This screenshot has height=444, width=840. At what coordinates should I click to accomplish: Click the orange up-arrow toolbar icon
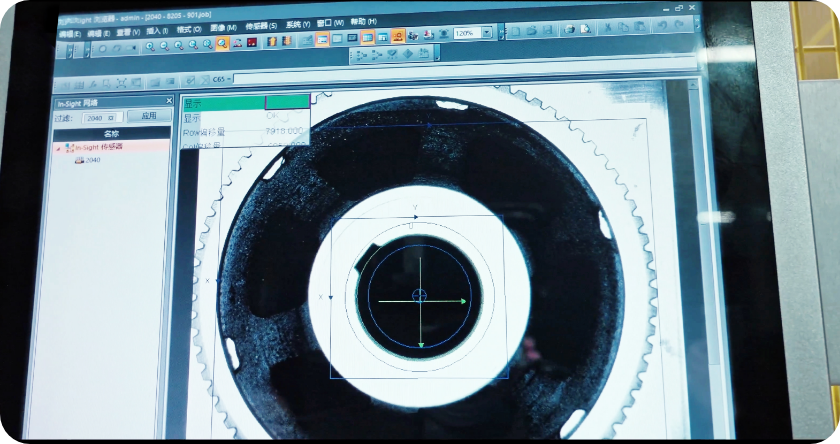pos(272,41)
